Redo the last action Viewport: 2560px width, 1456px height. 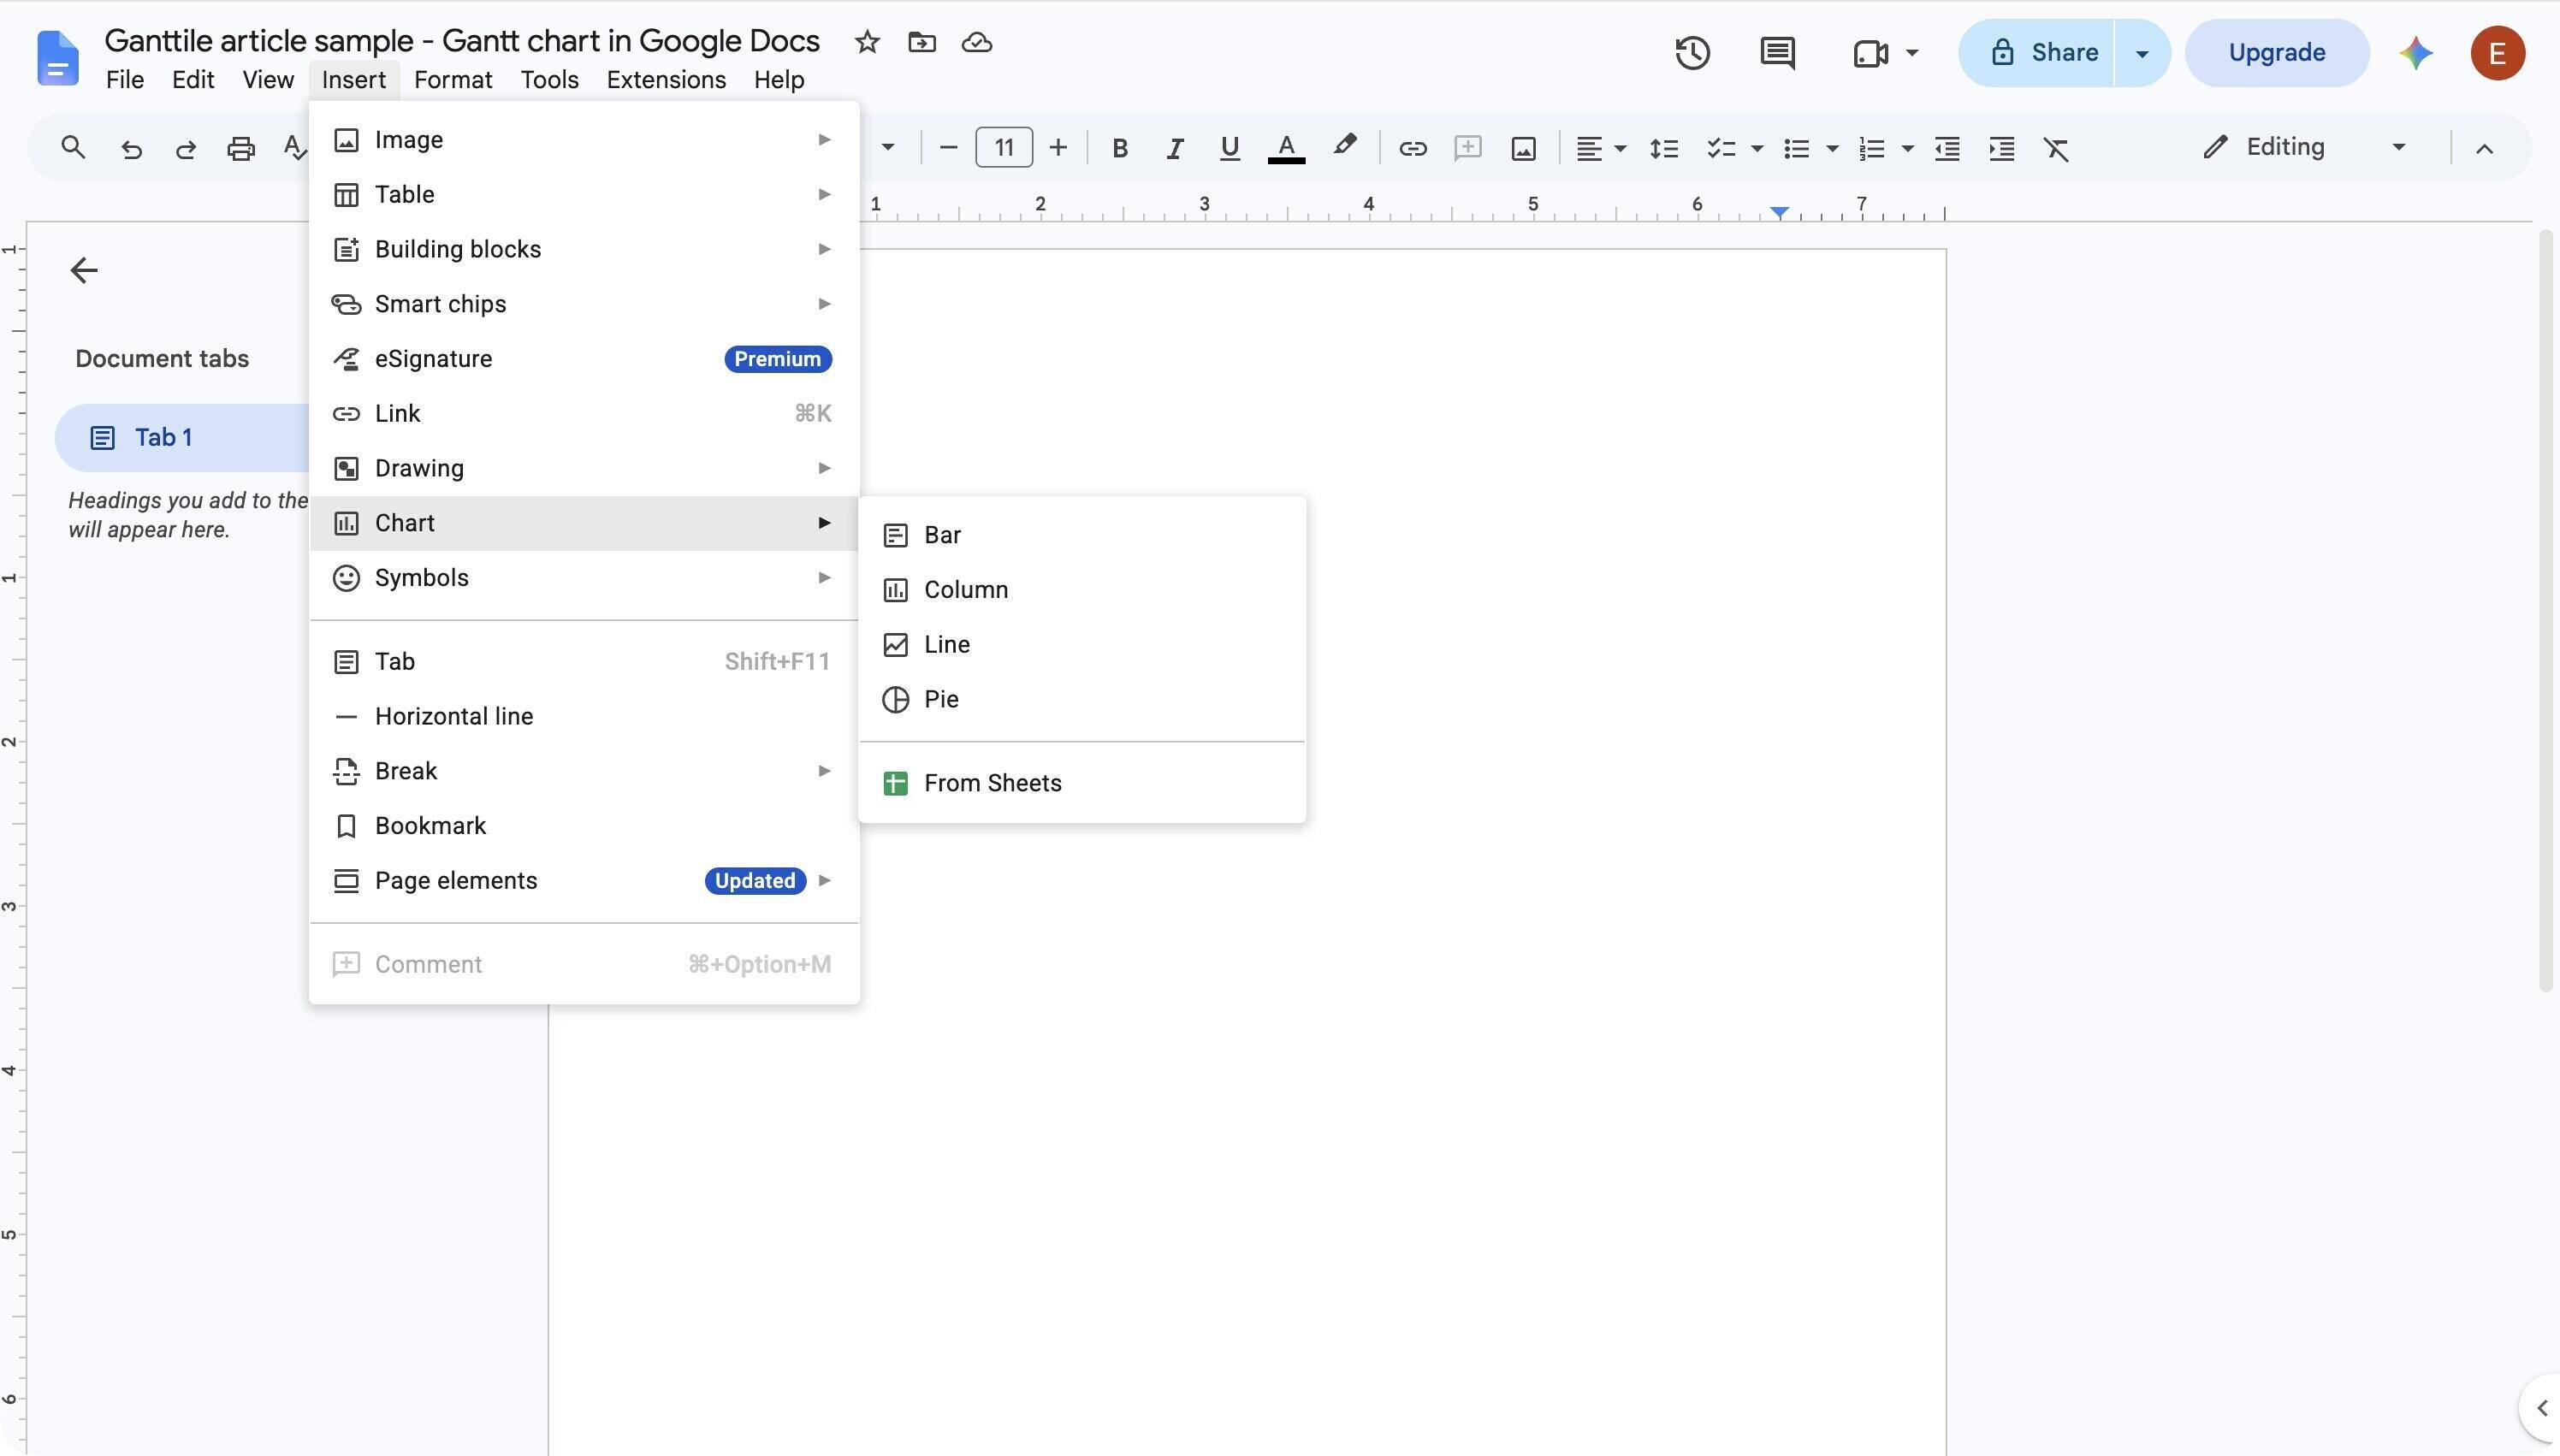coord(185,148)
